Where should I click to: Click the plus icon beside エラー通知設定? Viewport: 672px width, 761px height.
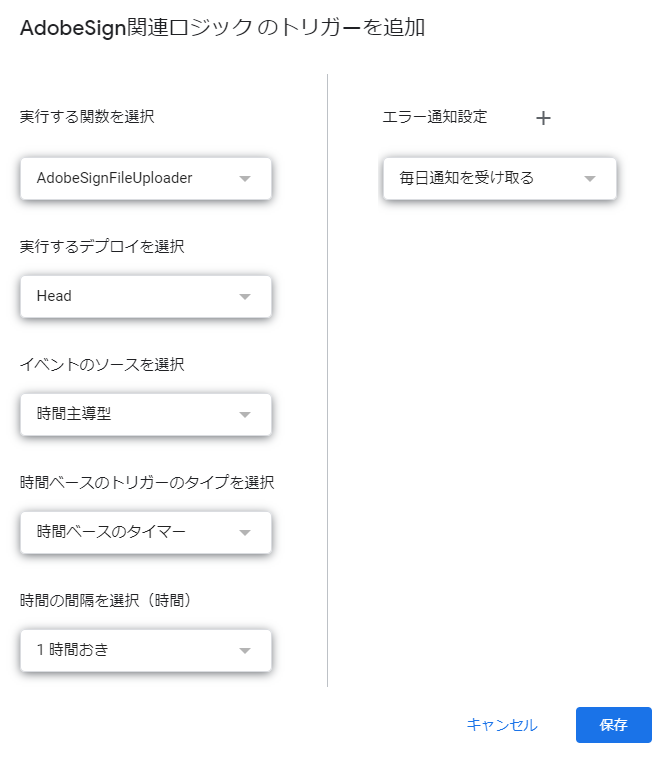pyautogui.click(x=543, y=118)
